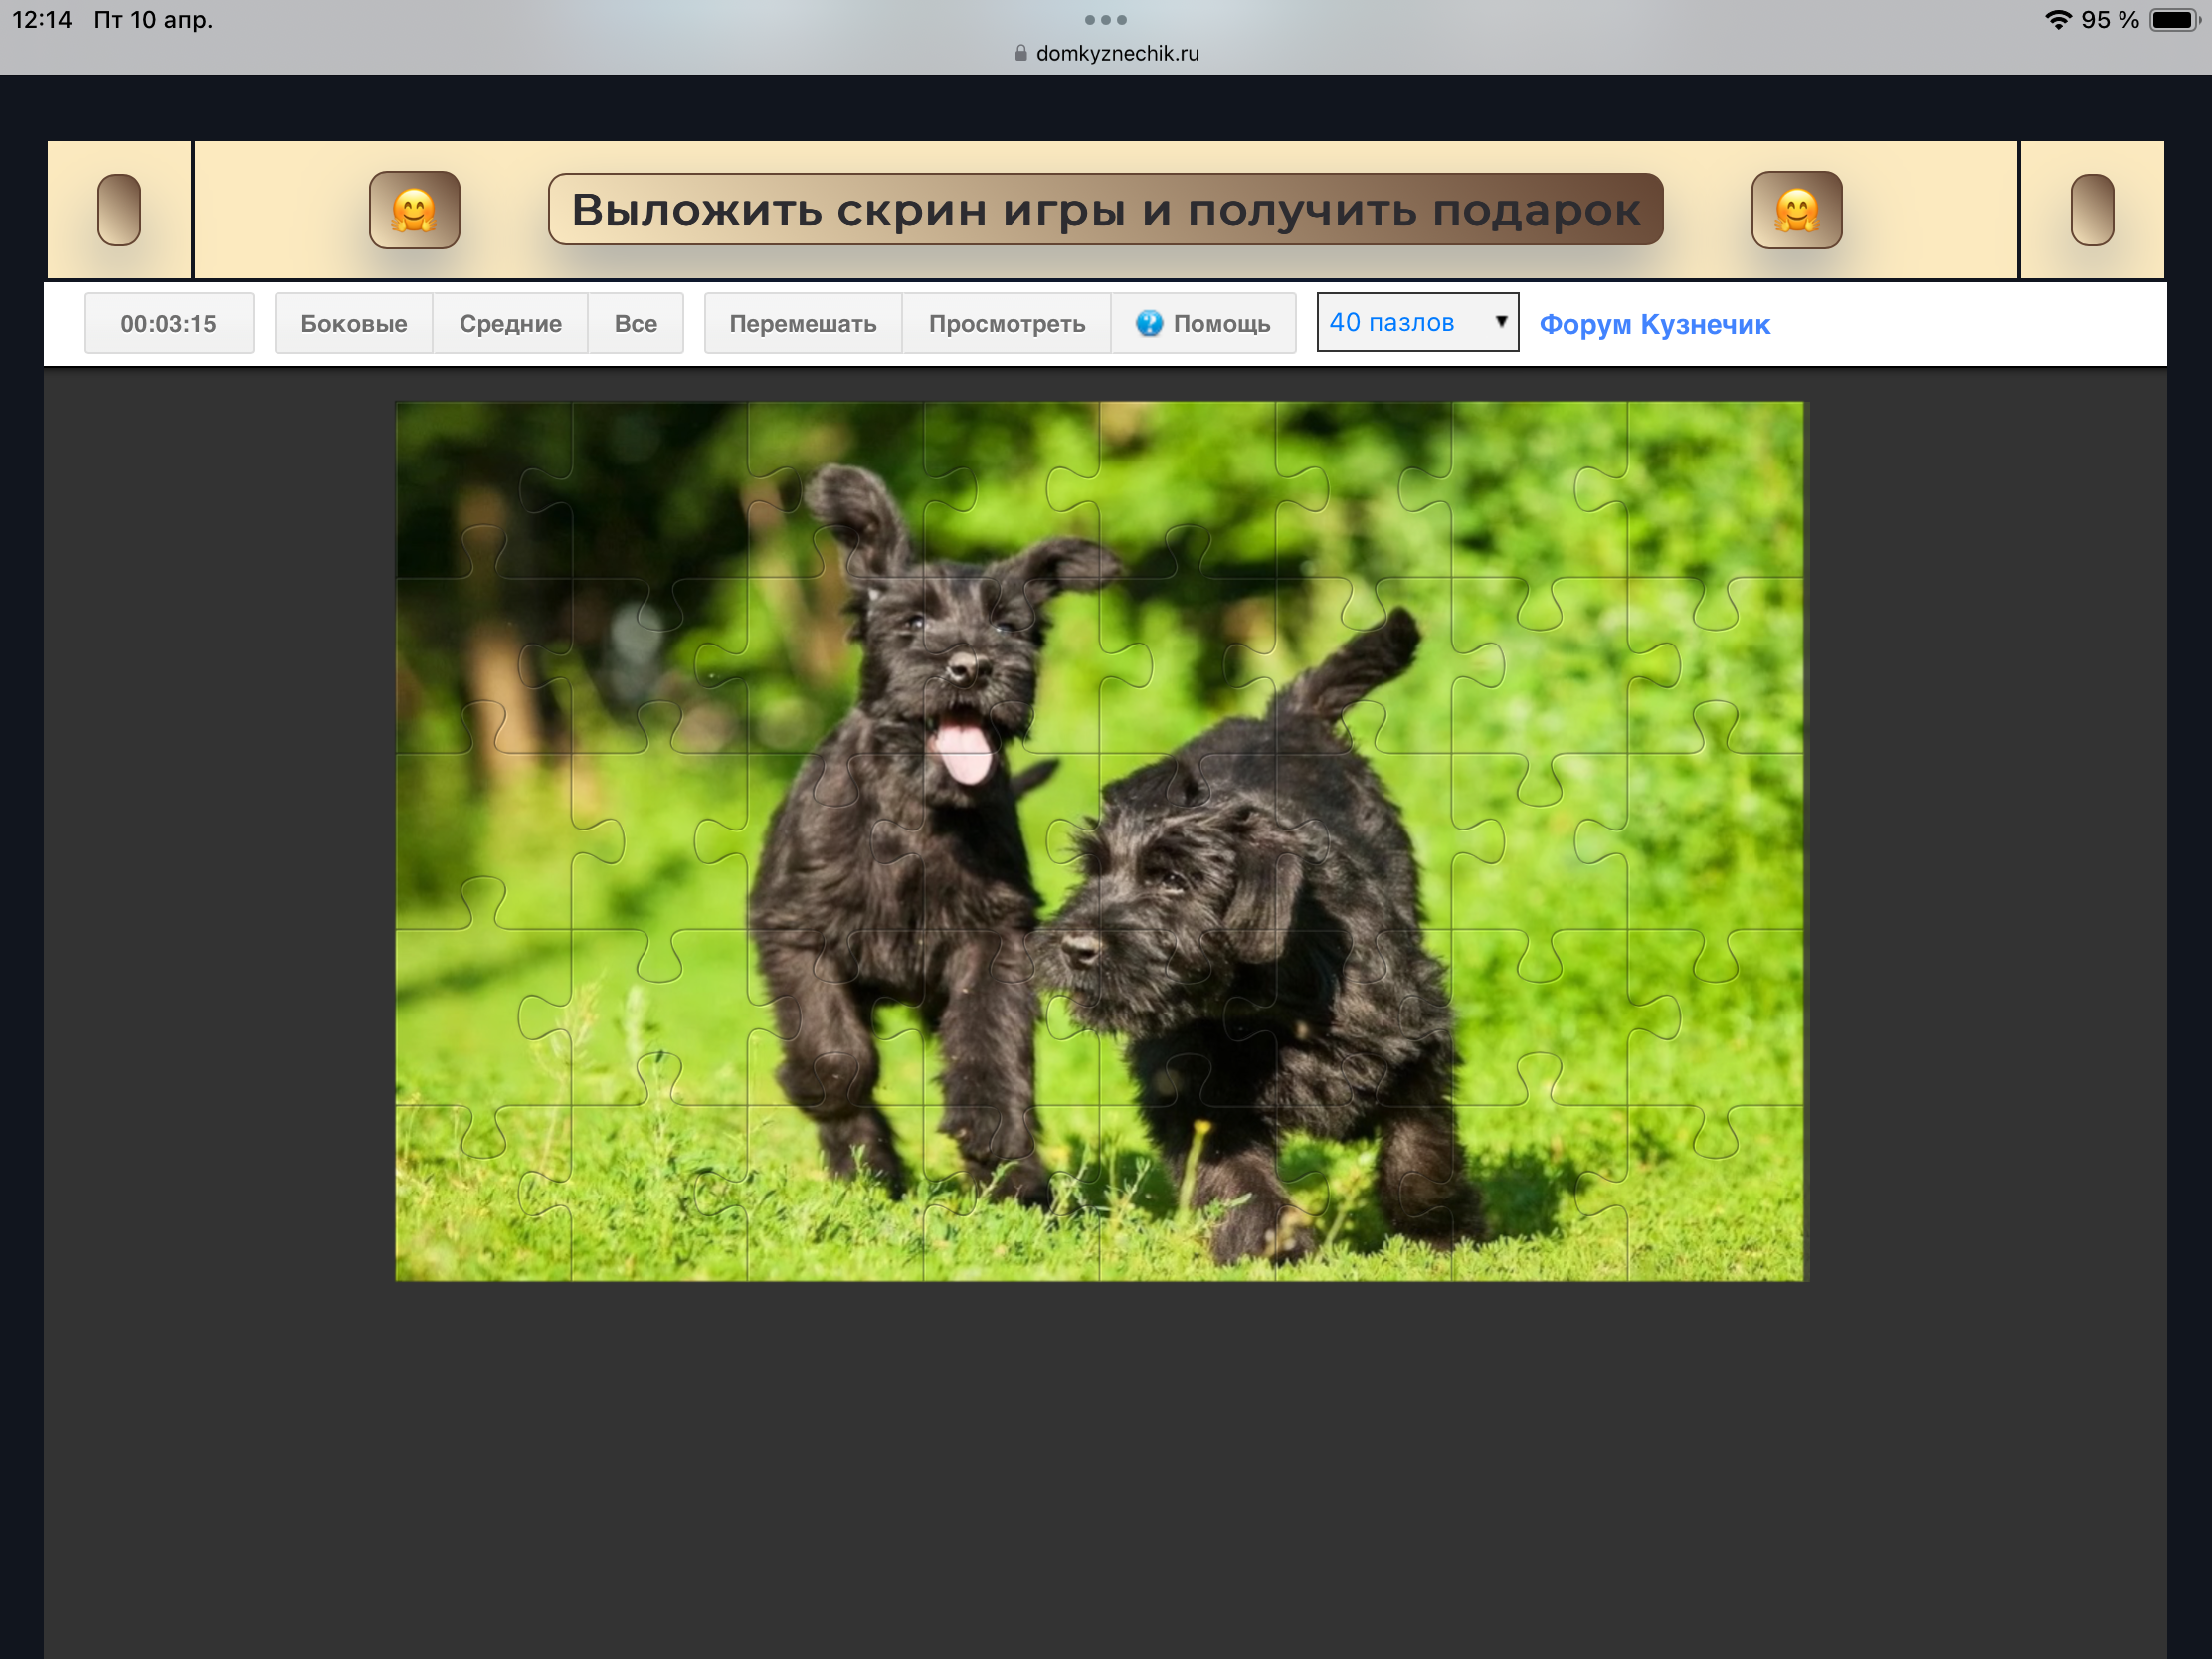Tap the domkyznechik.ru address bar
Screen dimensions: 2212x1659
click(1117, 53)
